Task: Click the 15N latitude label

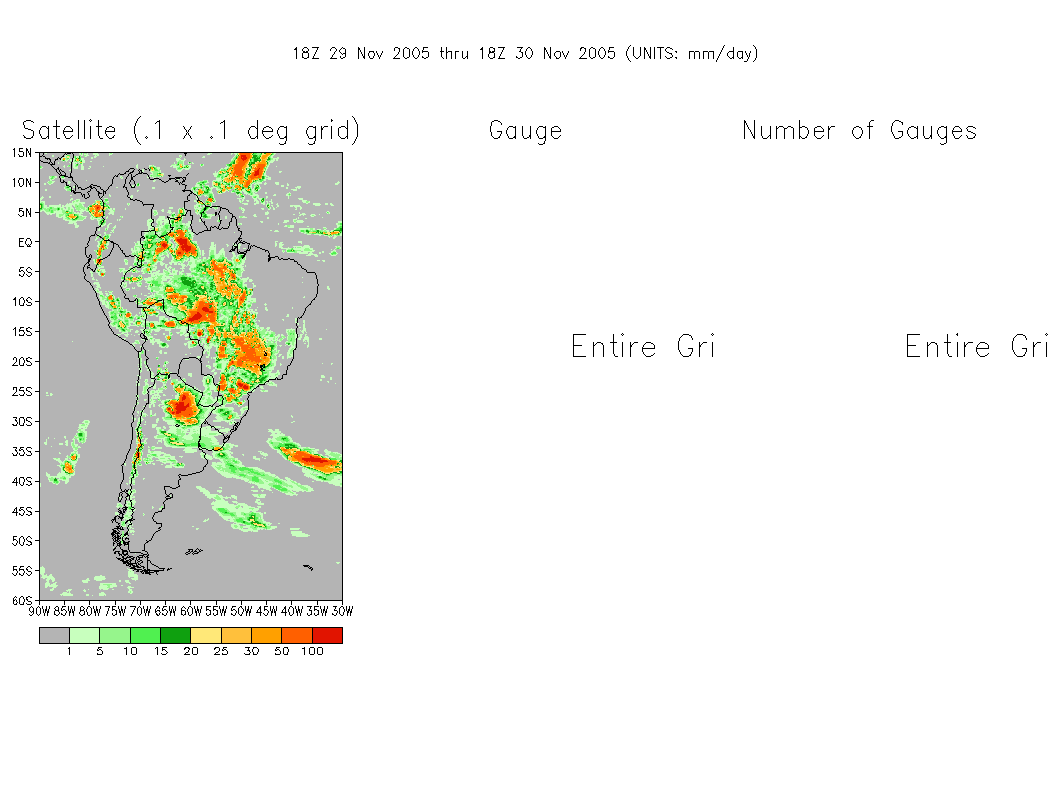Action: [x=21, y=153]
